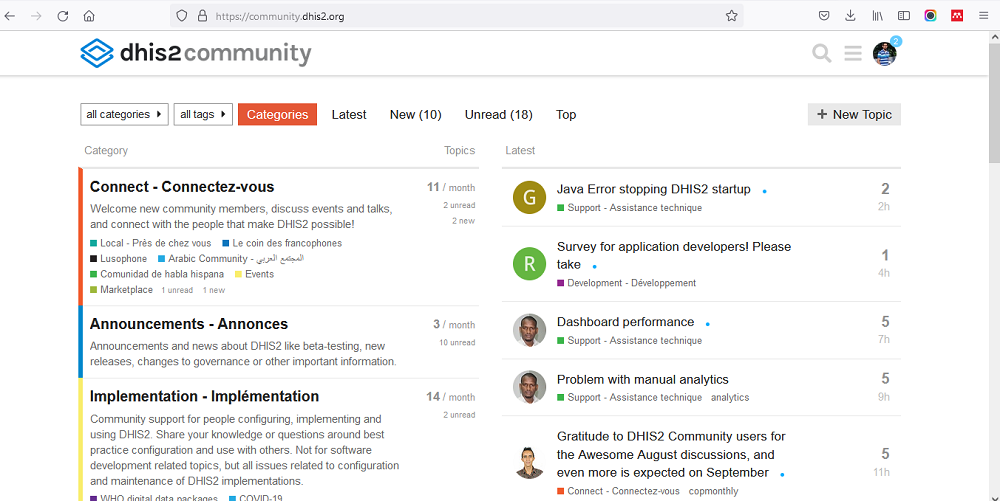Toggle the browser sidebar icon
This screenshot has width=1000, height=501.
coord(904,16)
